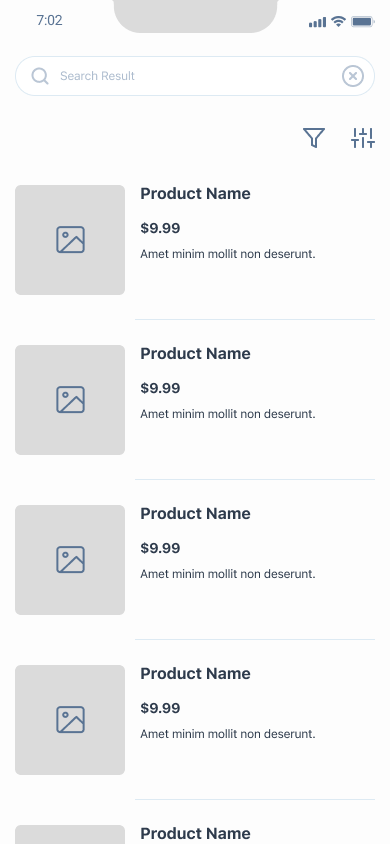Tap the $9.99 price of third product
The height and width of the screenshot is (844, 390).
pos(160,548)
